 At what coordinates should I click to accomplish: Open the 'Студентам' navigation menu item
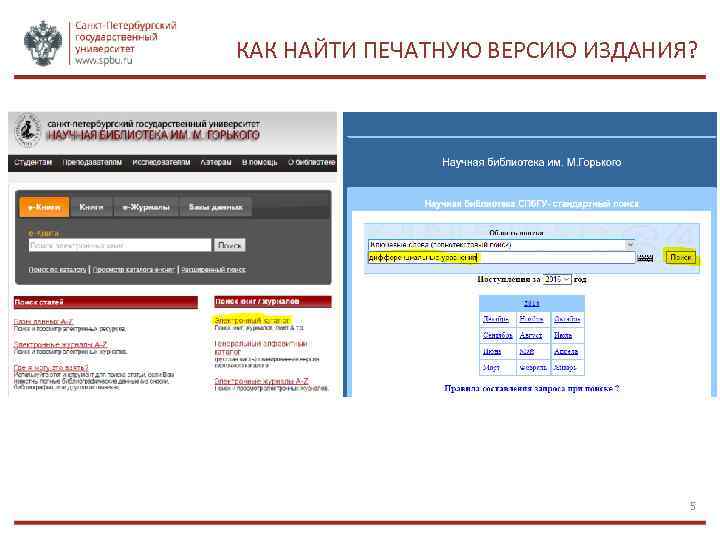(x=33, y=163)
